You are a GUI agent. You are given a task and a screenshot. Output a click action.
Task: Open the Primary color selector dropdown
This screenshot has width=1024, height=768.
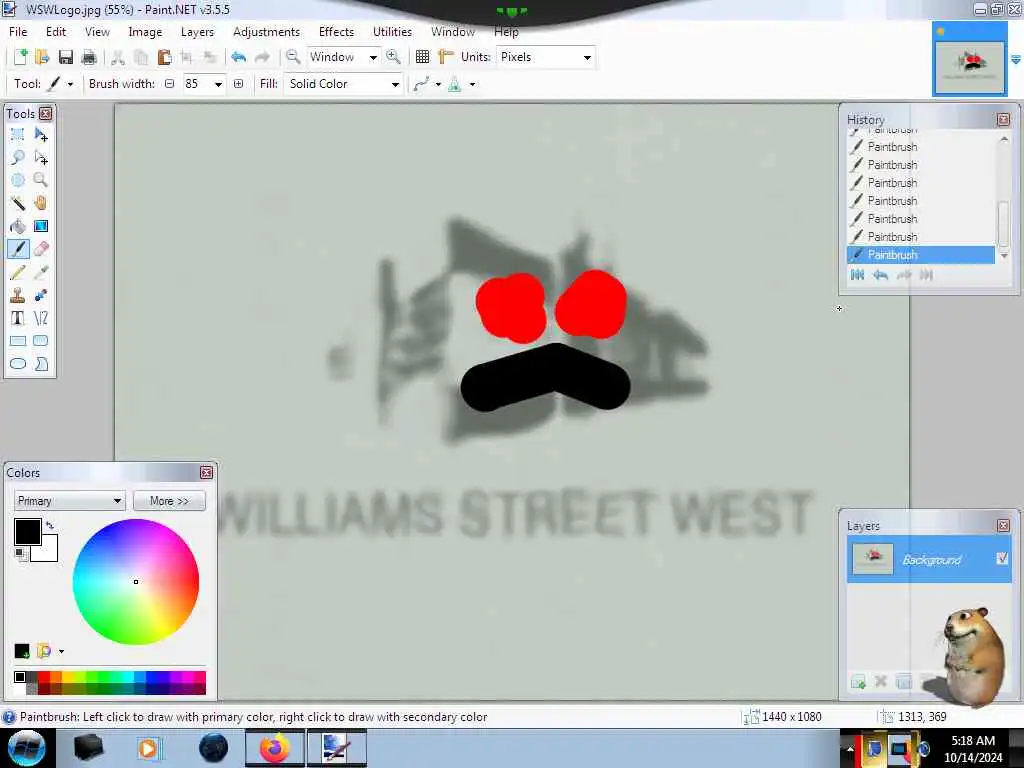click(69, 501)
